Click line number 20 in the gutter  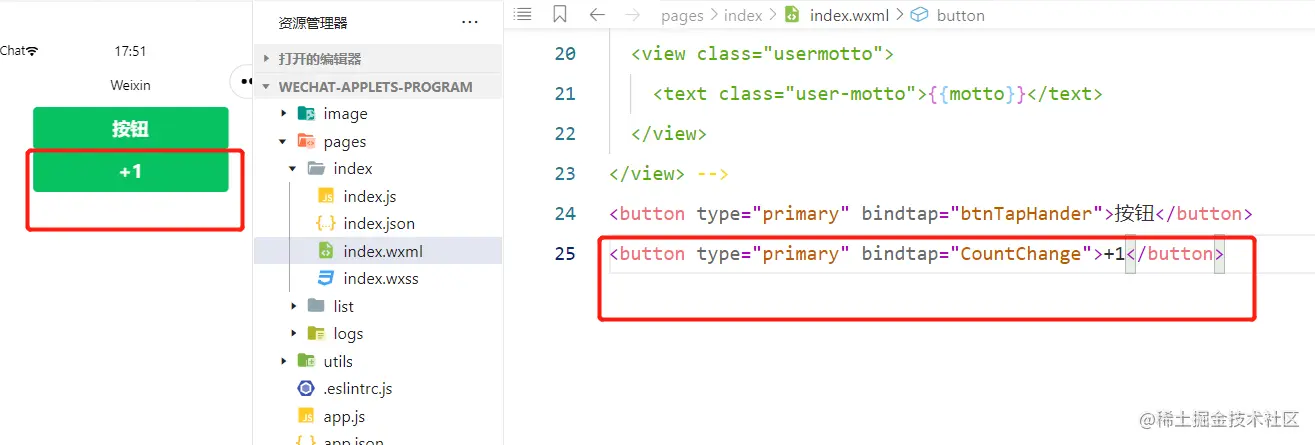[x=564, y=54]
